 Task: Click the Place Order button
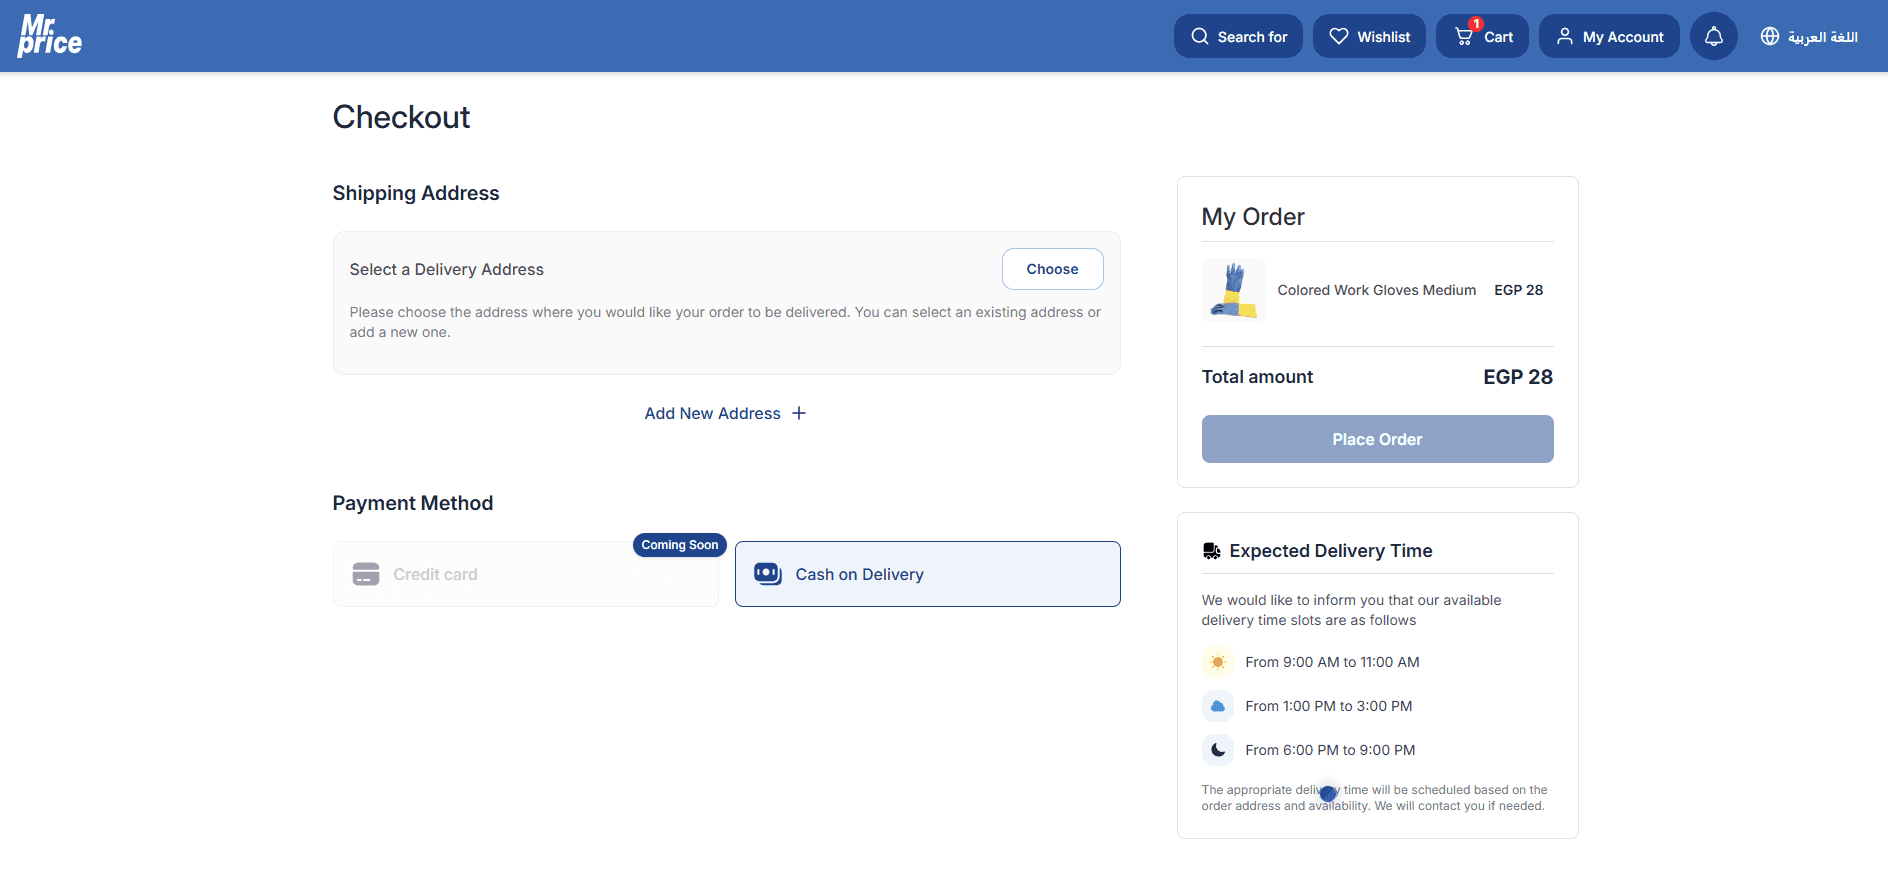coord(1377,439)
